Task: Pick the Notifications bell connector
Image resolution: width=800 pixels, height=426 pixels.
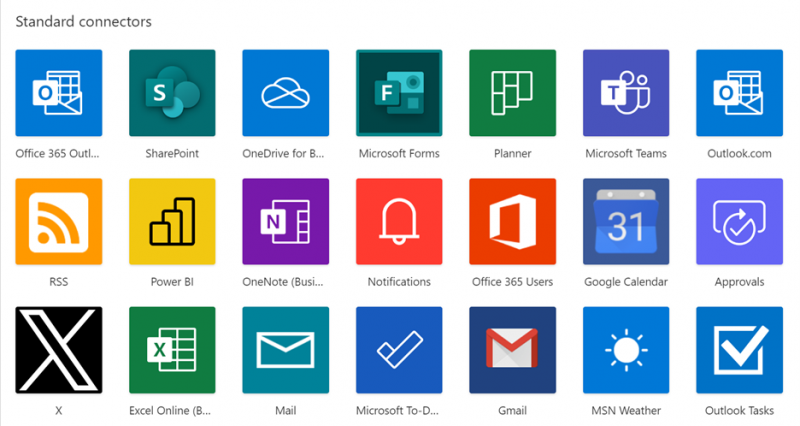Action: [x=399, y=221]
